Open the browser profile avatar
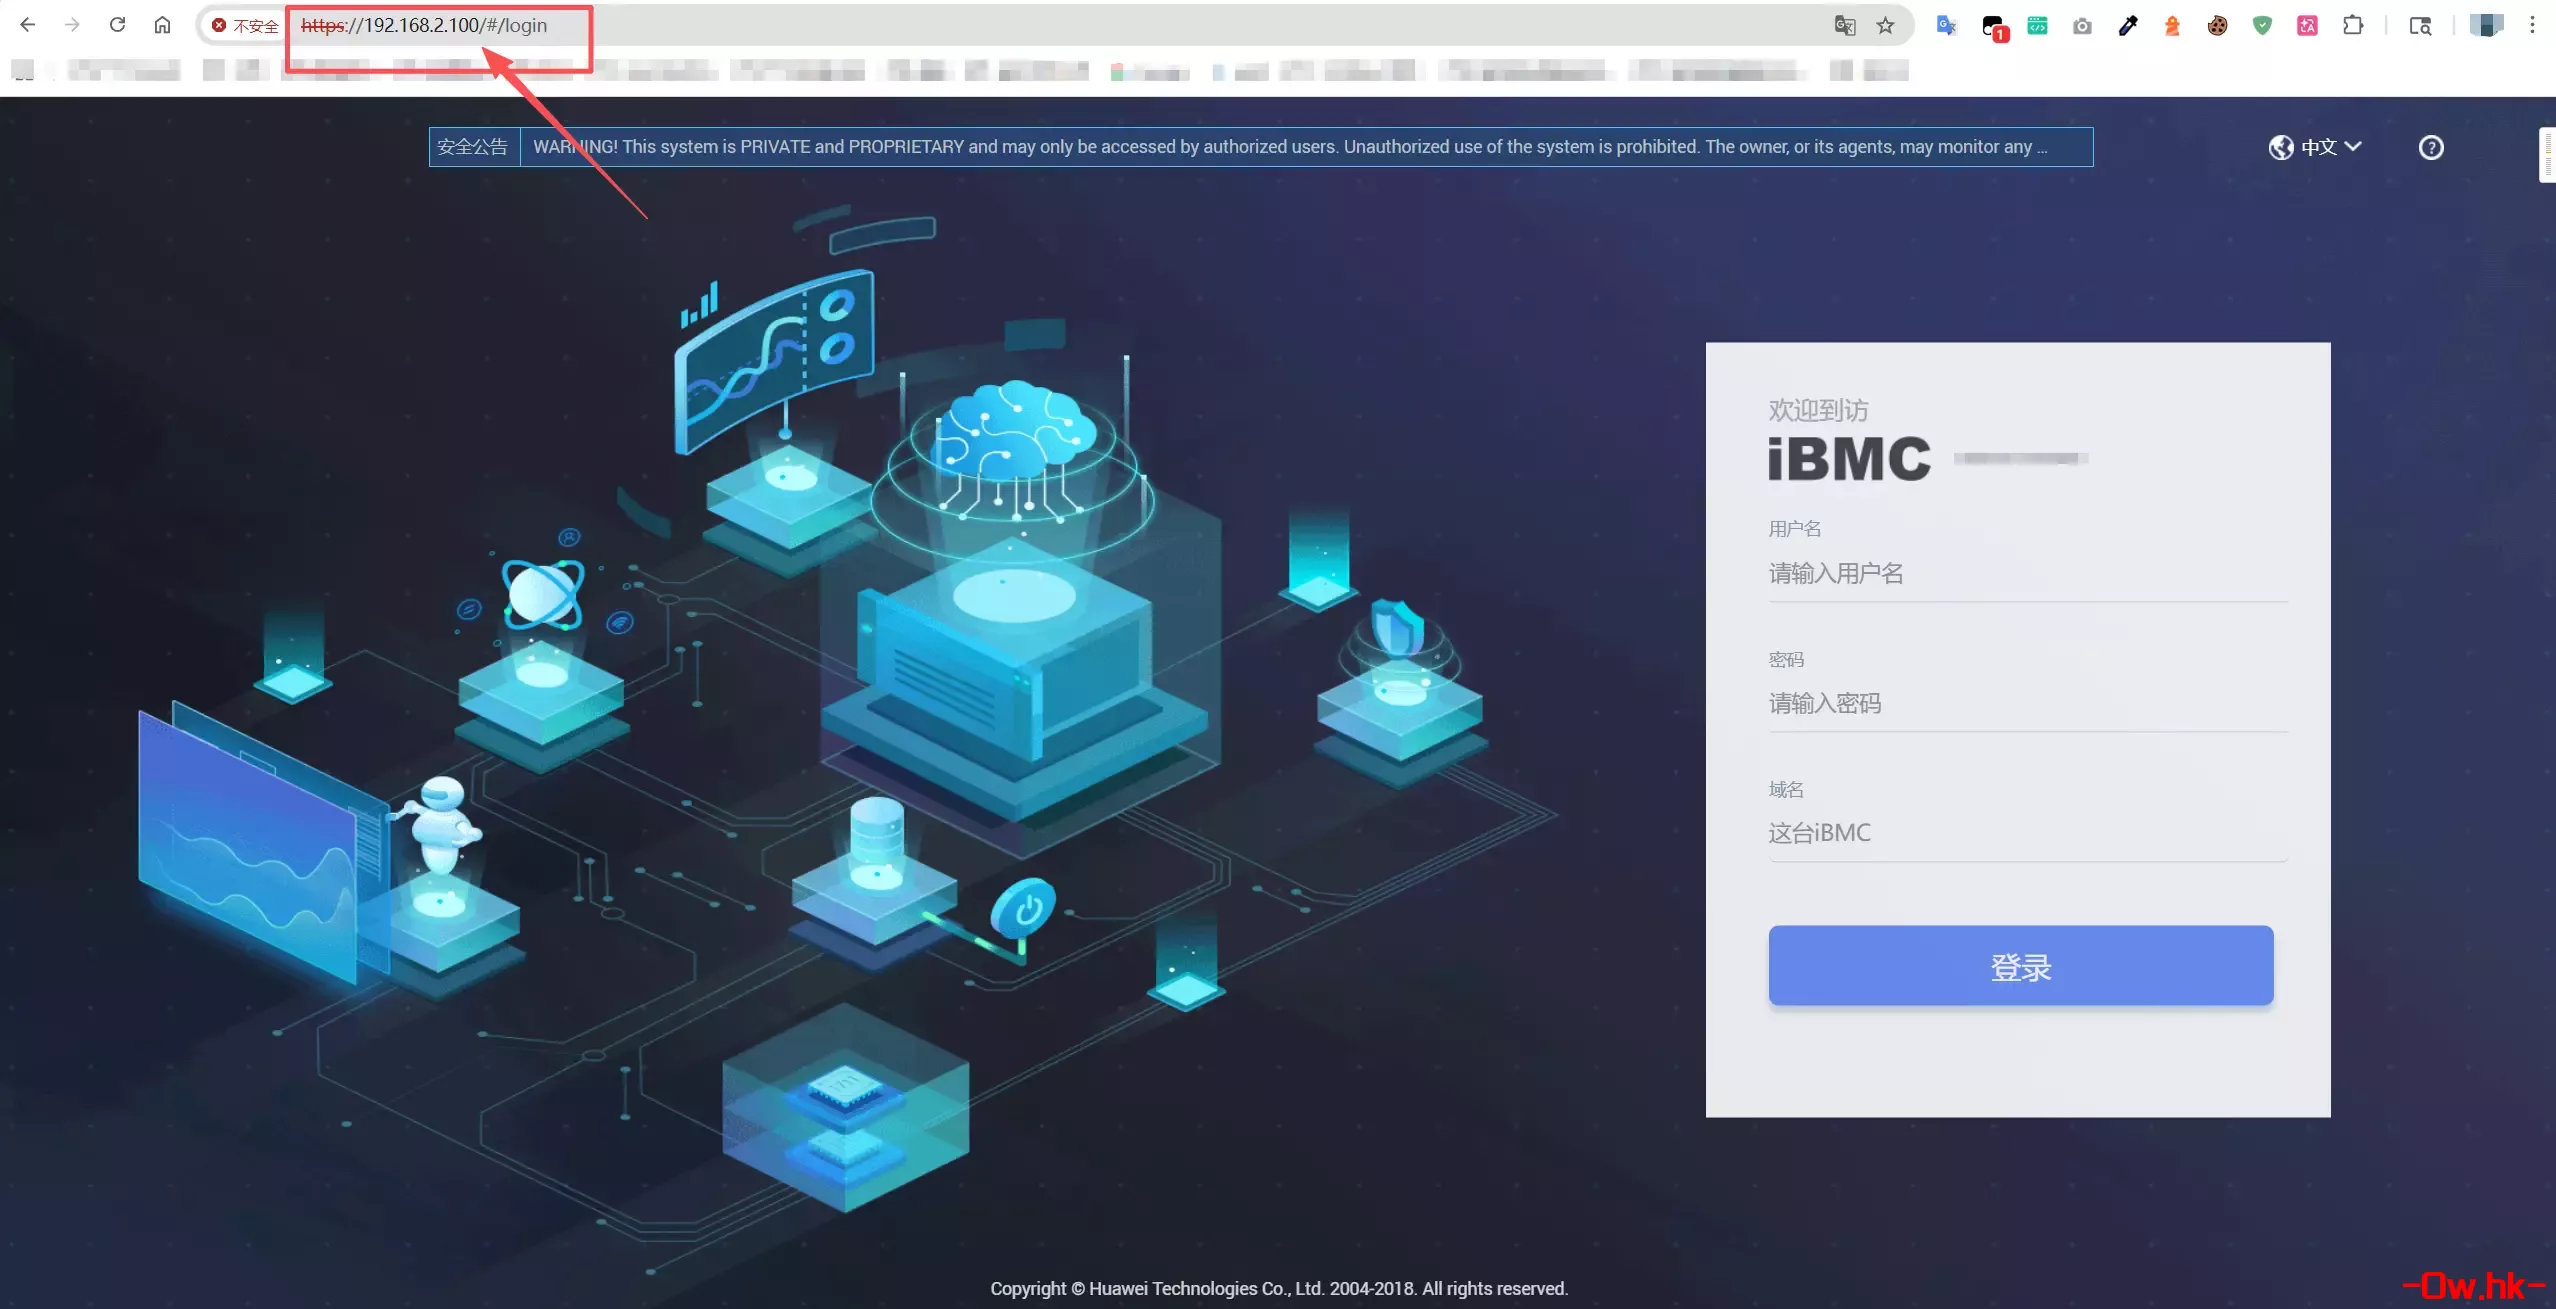The width and height of the screenshot is (2556, 1309). click(x=2486, y=25)
